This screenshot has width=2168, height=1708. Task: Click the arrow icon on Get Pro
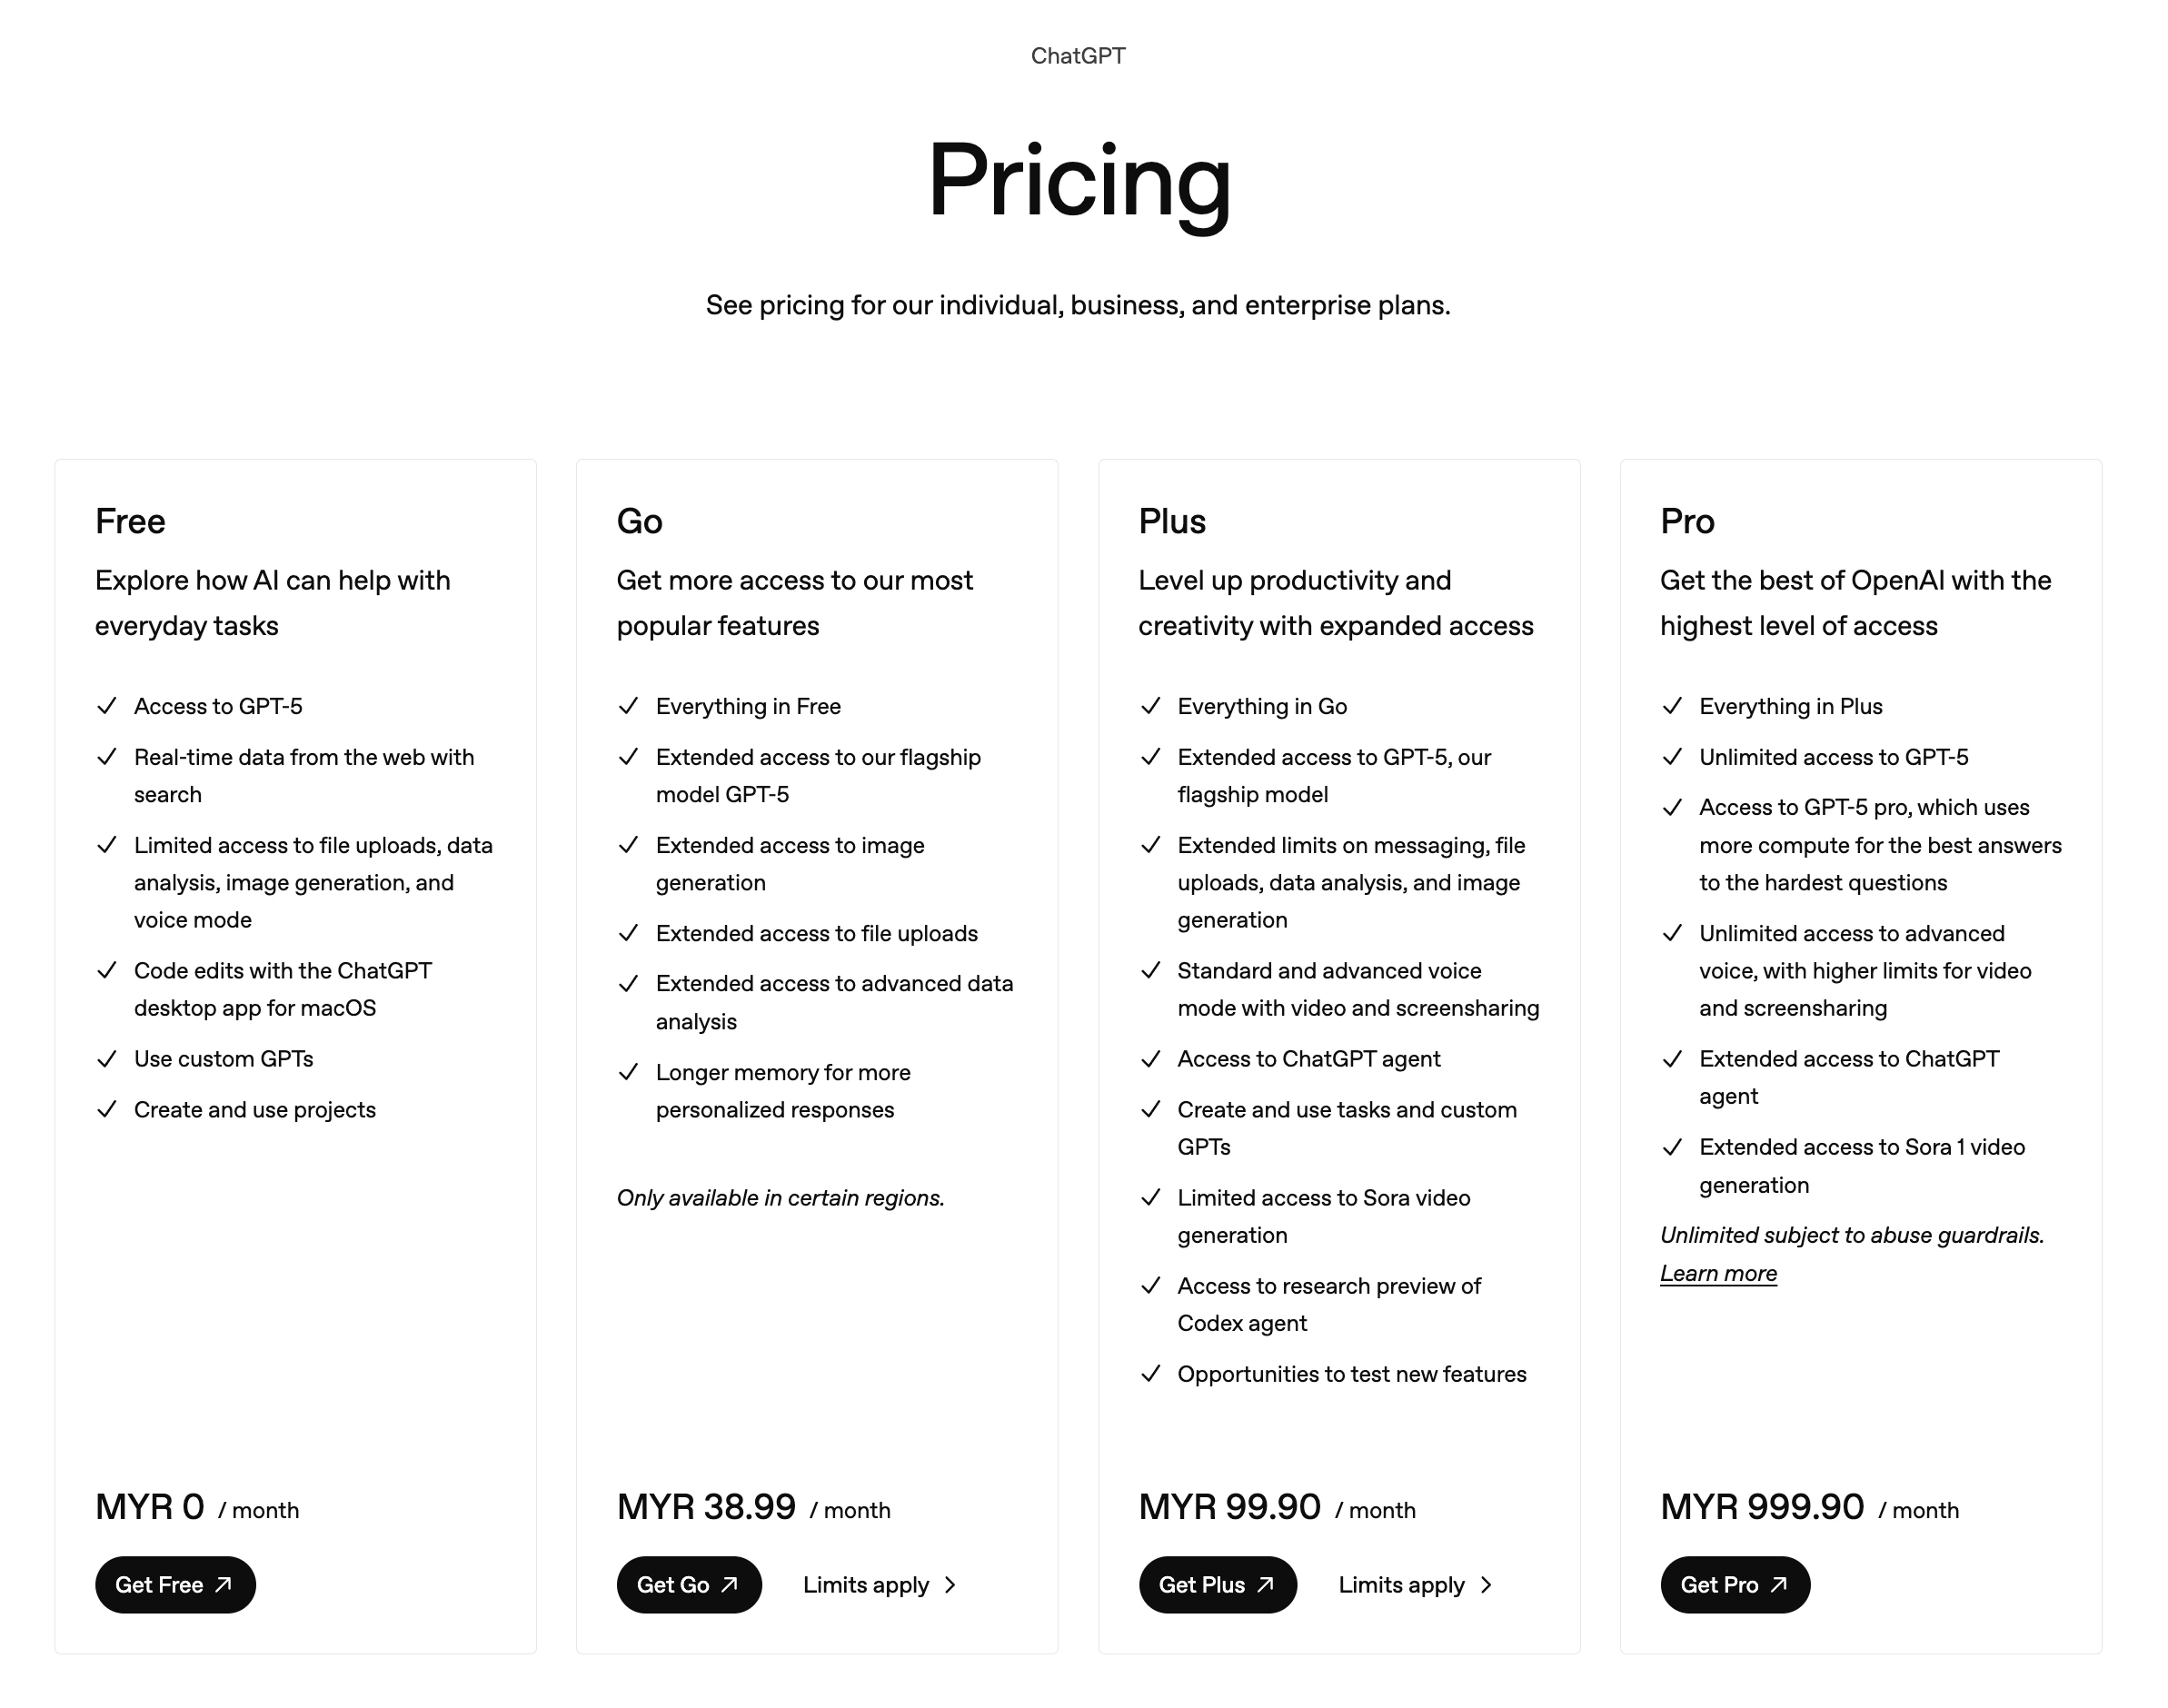coord(1779,1584)
